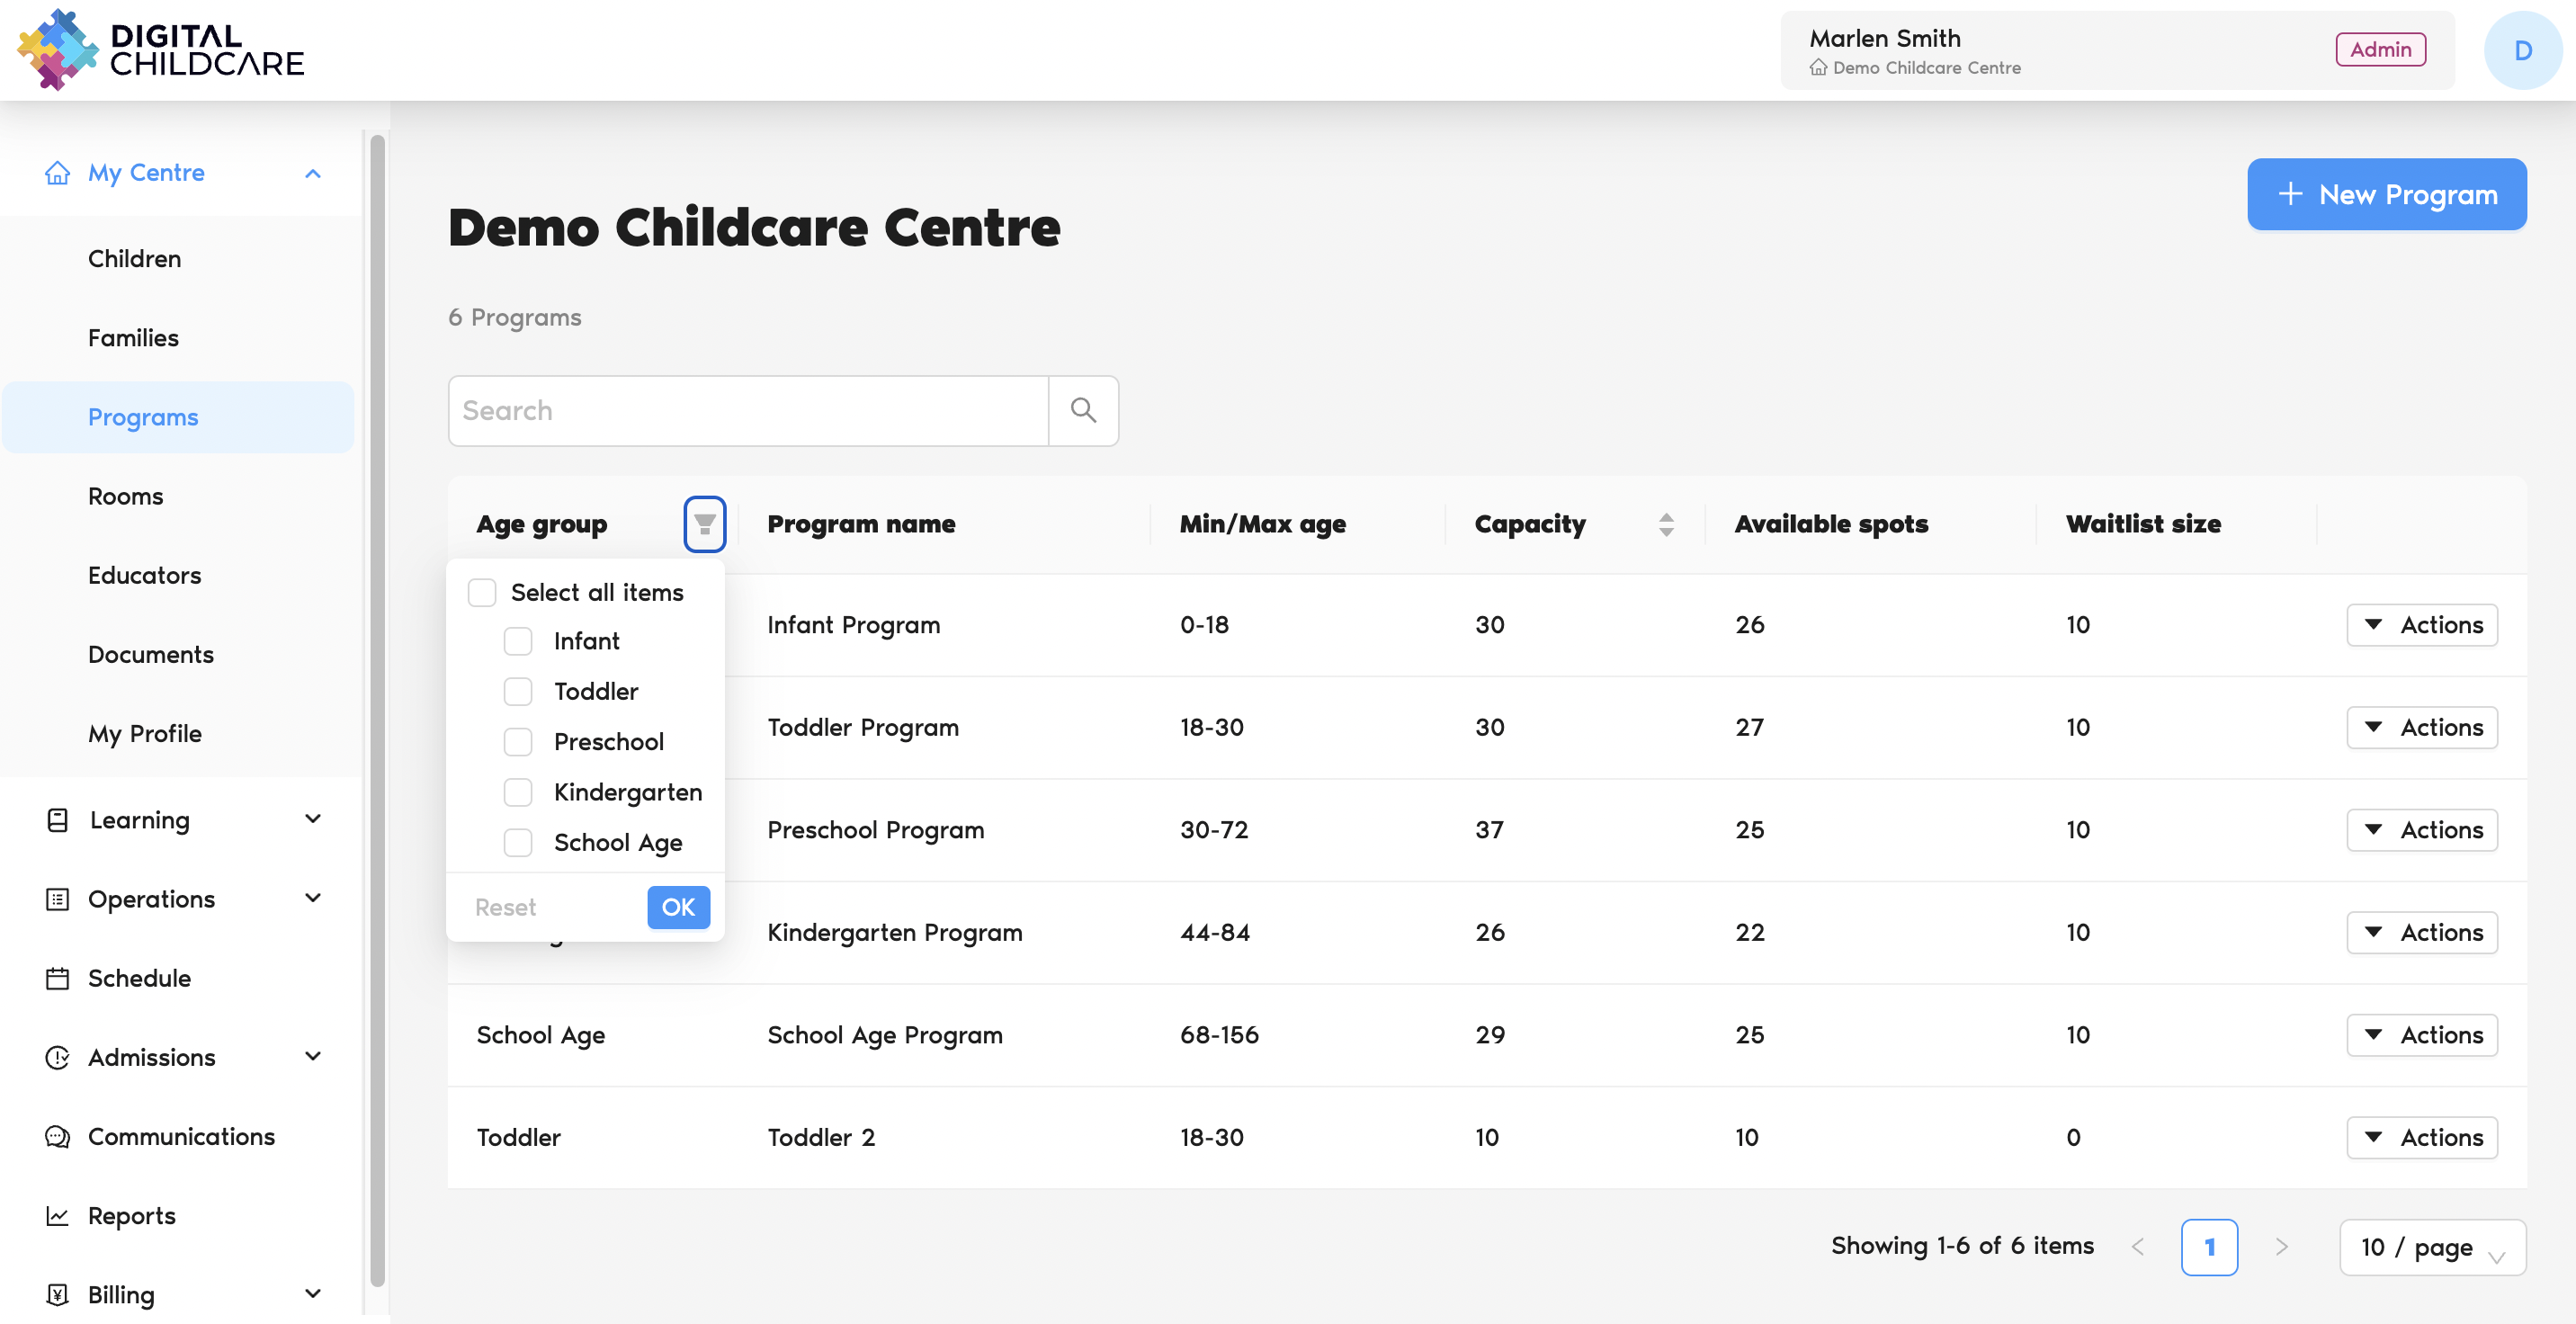The height and width of the screenshot is (1324, 2576).
Task: Tick the Preschool filter checkbox
Action: click(x=518, y=742)
